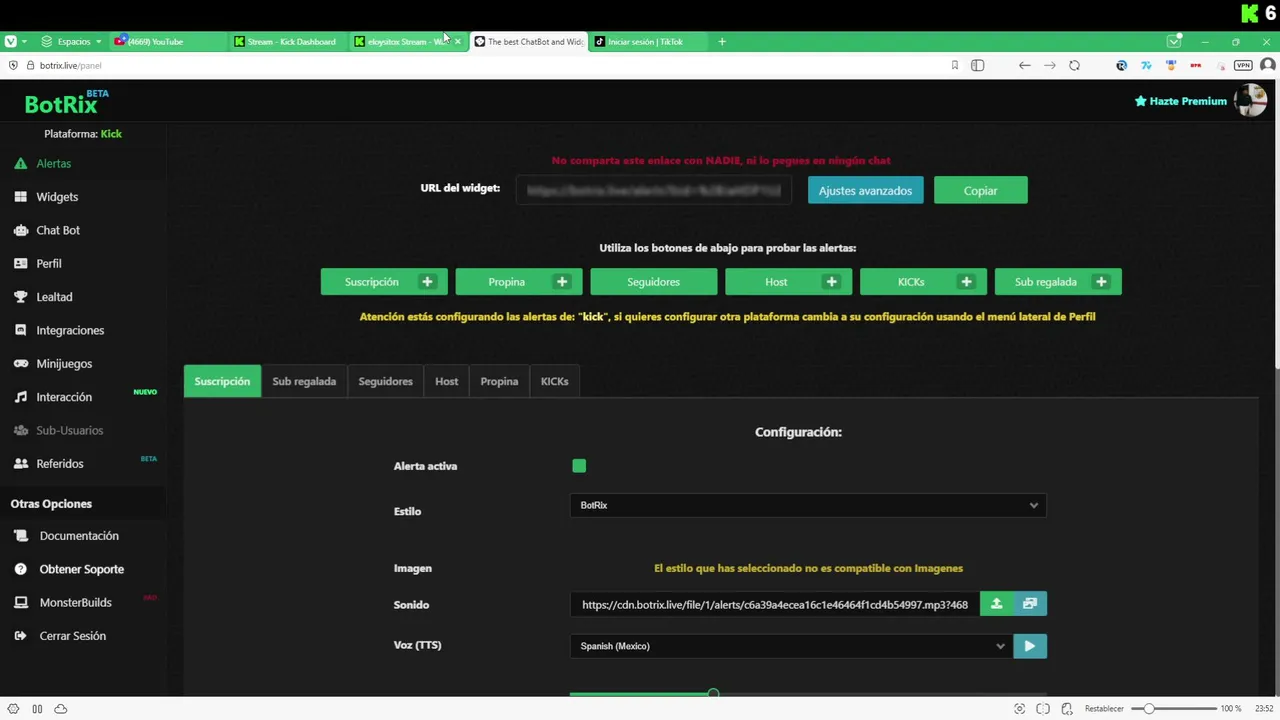Test the Seguidores alert button
Screen dimensions: 1280x720
653,282
